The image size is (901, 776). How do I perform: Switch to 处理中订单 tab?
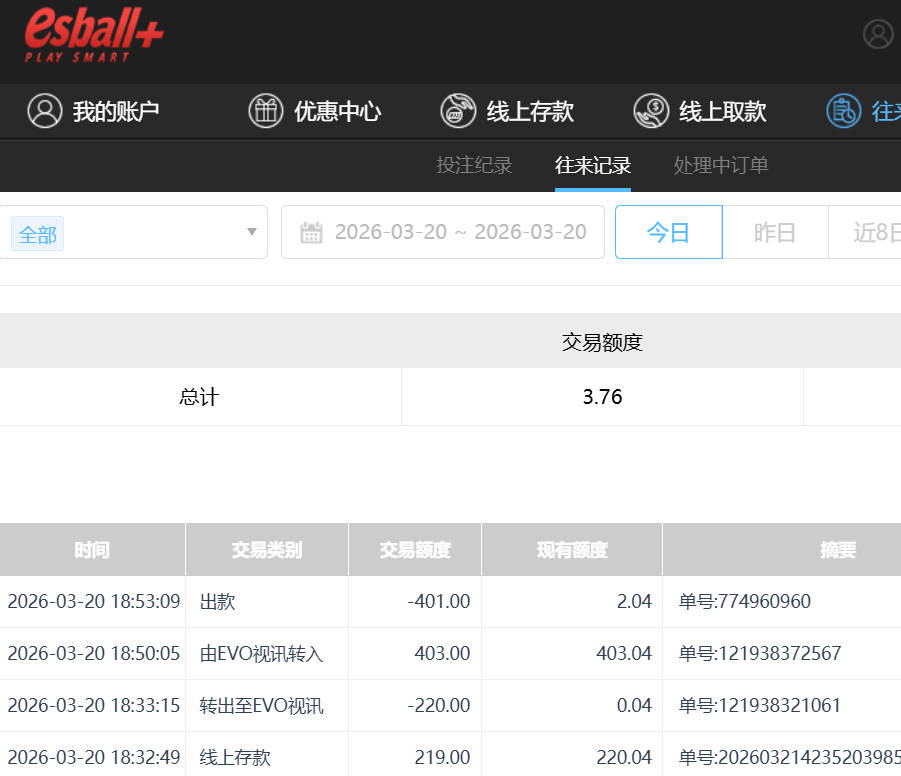click(721, 166)
